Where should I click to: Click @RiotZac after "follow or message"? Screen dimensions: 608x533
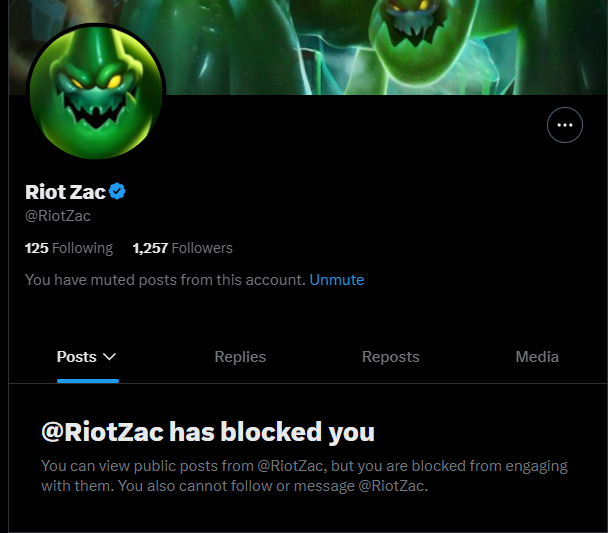[x=391, y=486]
